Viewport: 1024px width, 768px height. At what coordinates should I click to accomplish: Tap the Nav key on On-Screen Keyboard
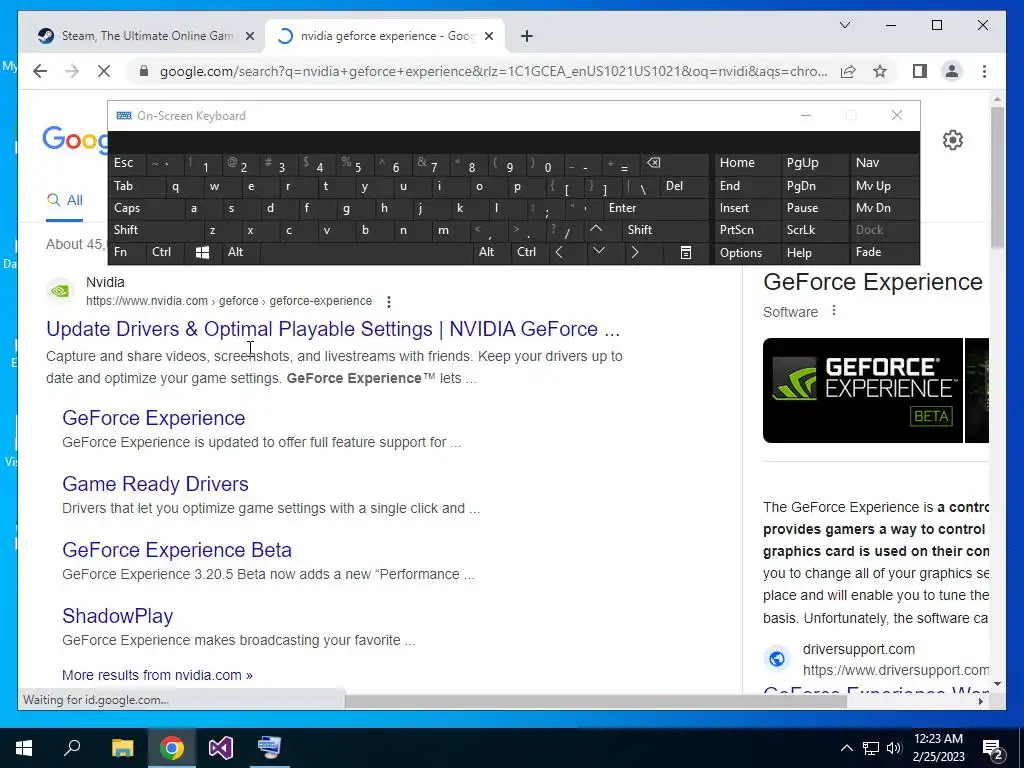click(x=884, y=163)
